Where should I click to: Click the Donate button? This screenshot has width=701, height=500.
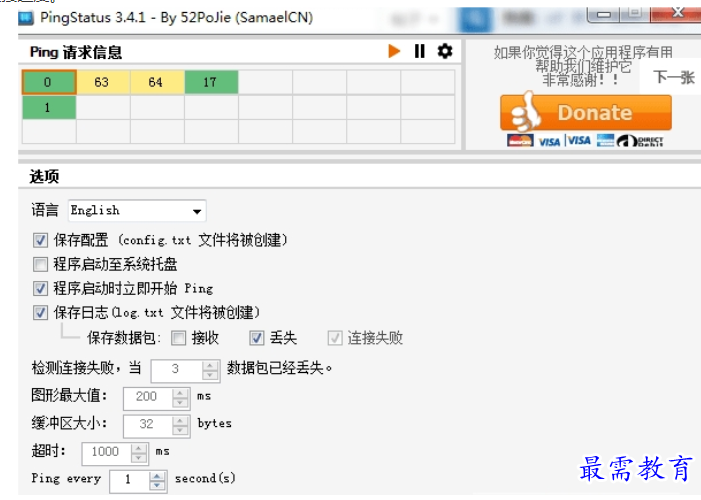click(586, 113)
